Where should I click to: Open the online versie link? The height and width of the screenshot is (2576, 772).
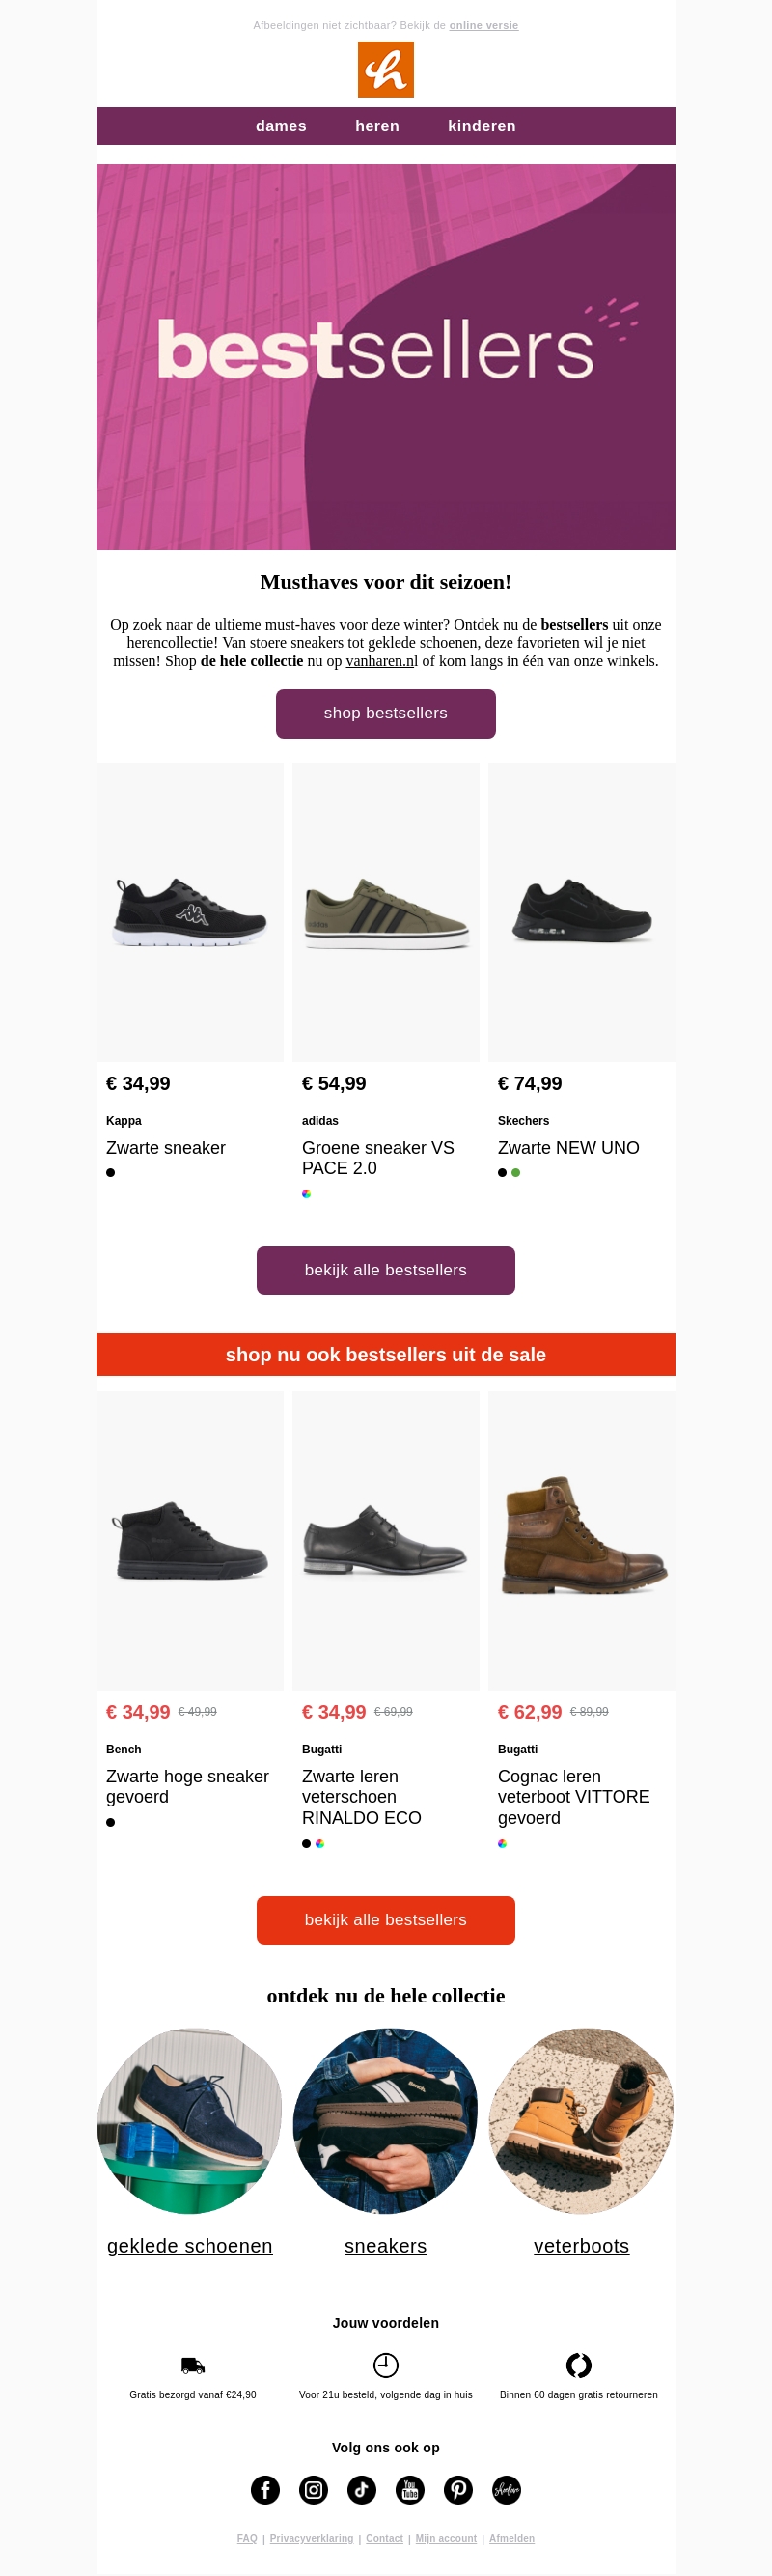click(x=484, y=25)
